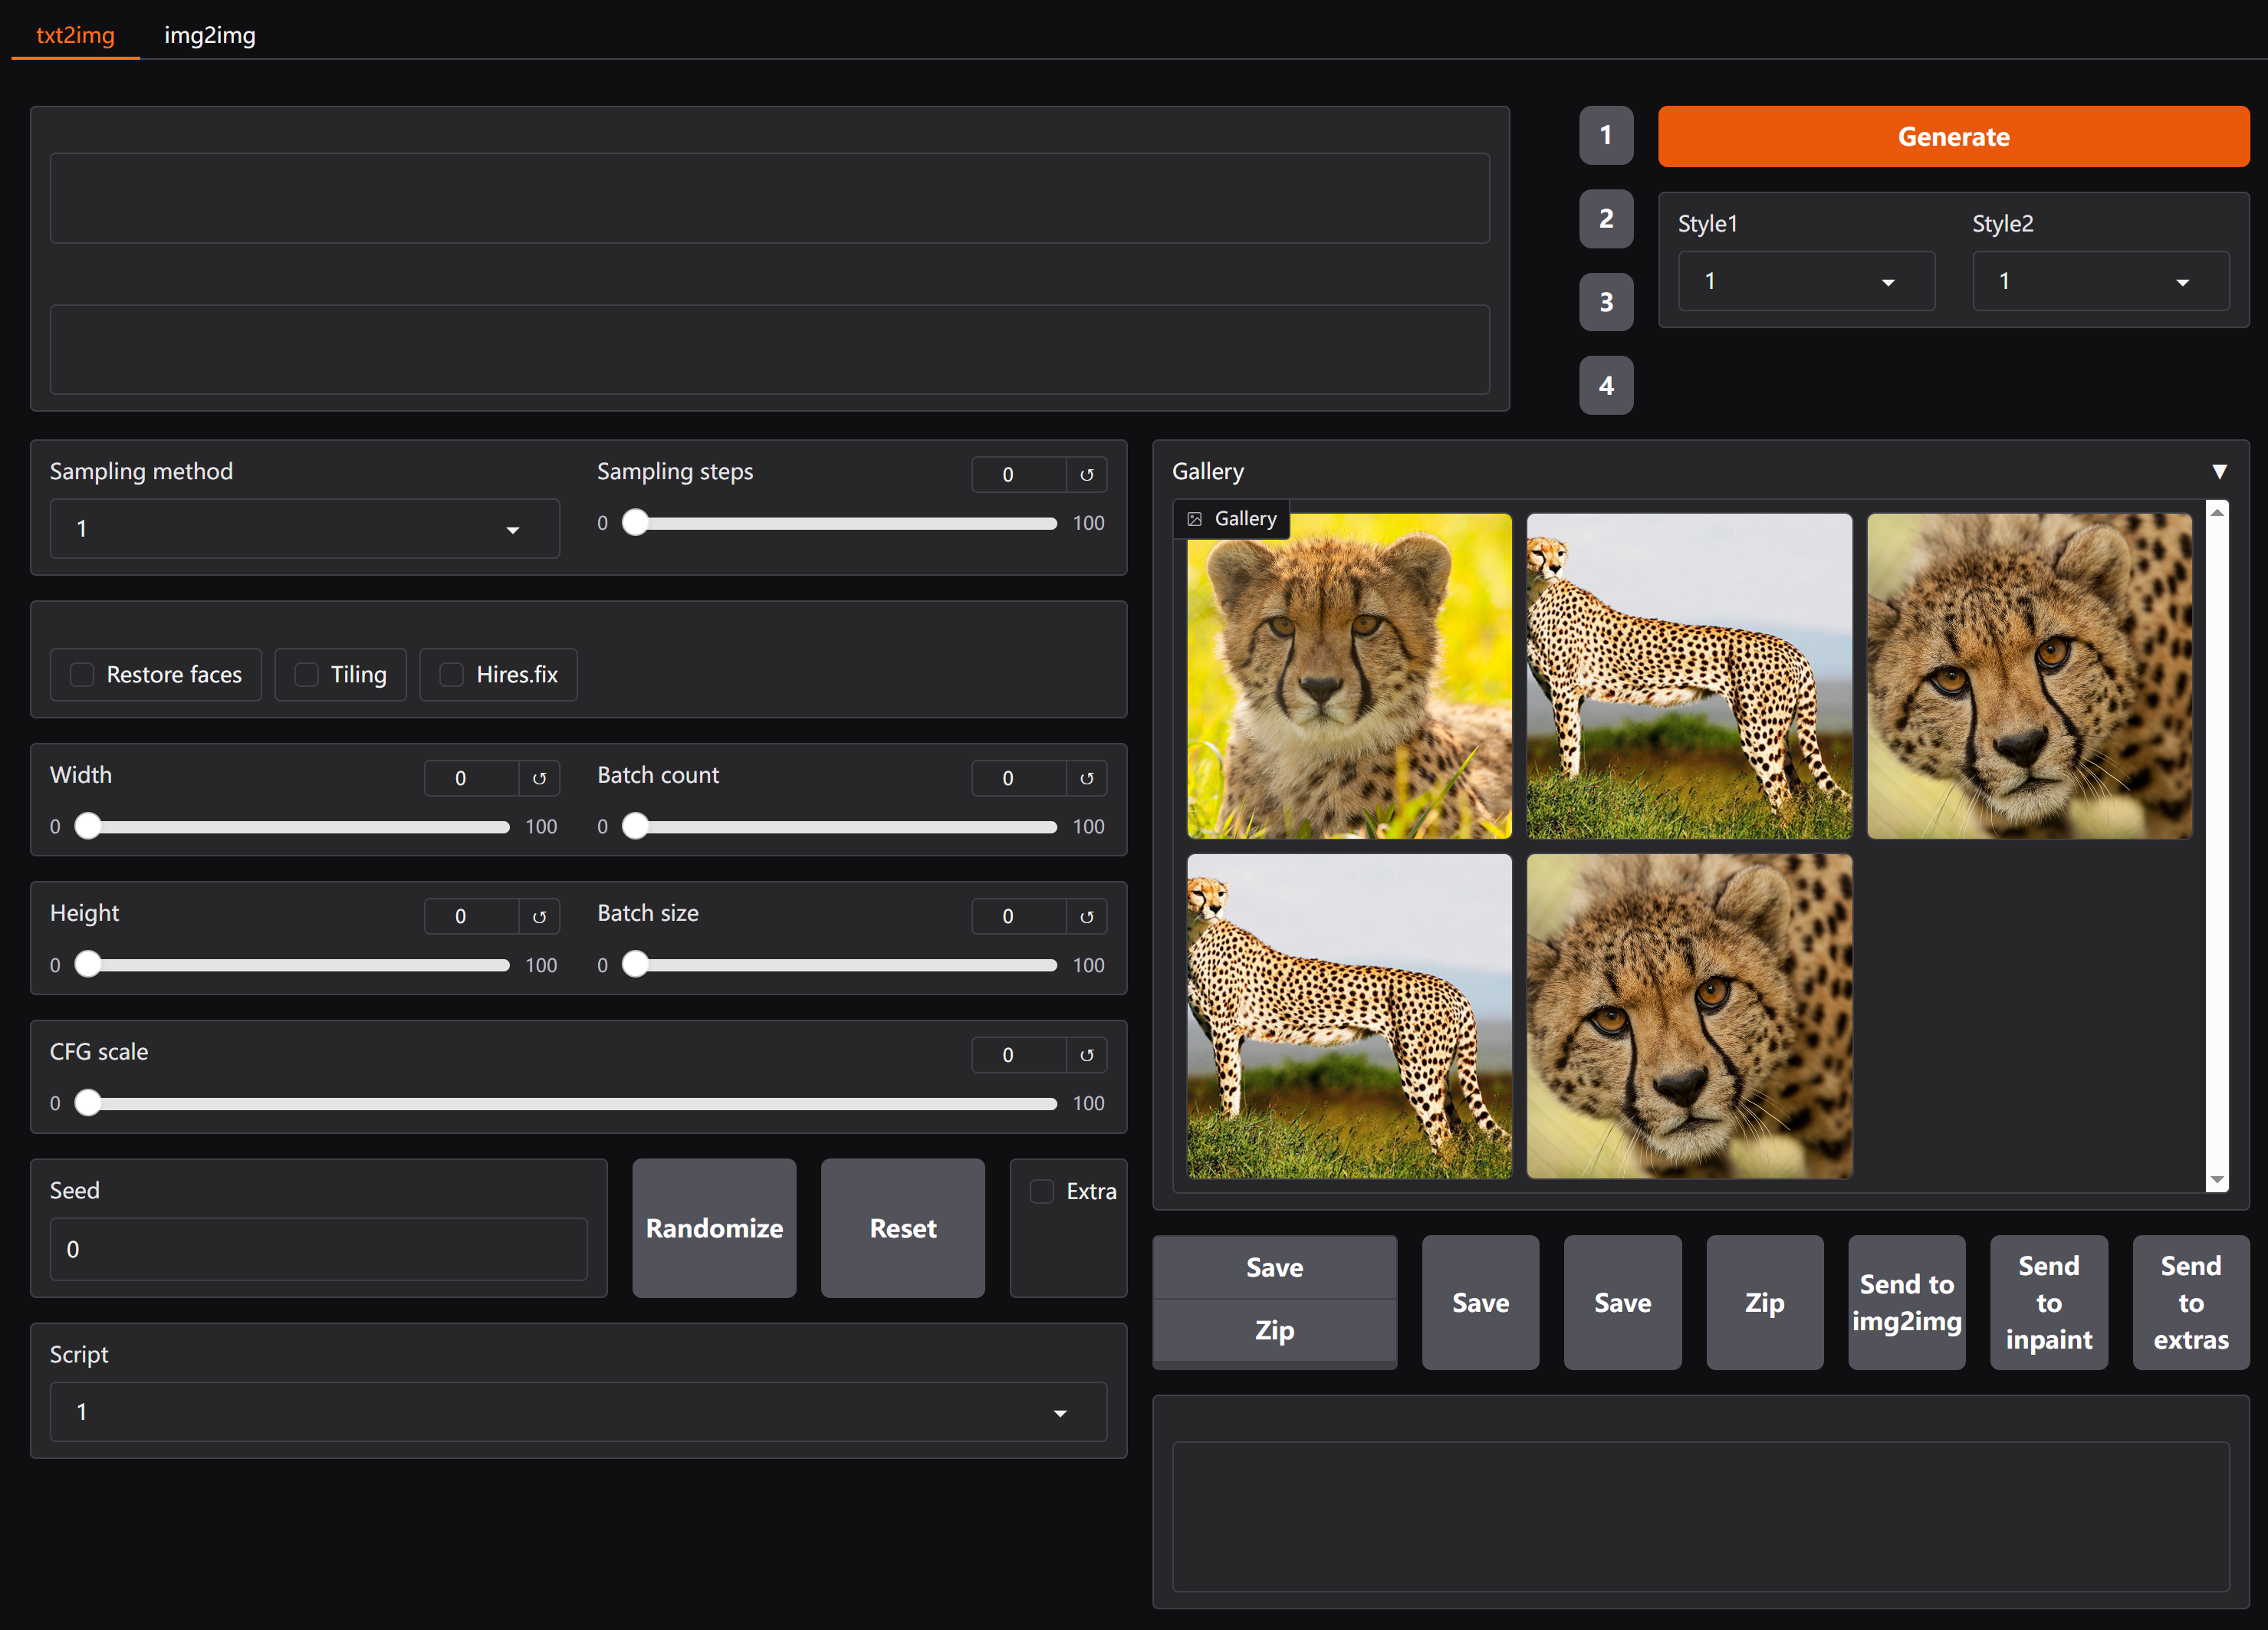Reset Sampling steps with its reset icon
The width and height of the screenshot is (2268, 1630).
pos(1086,475)
